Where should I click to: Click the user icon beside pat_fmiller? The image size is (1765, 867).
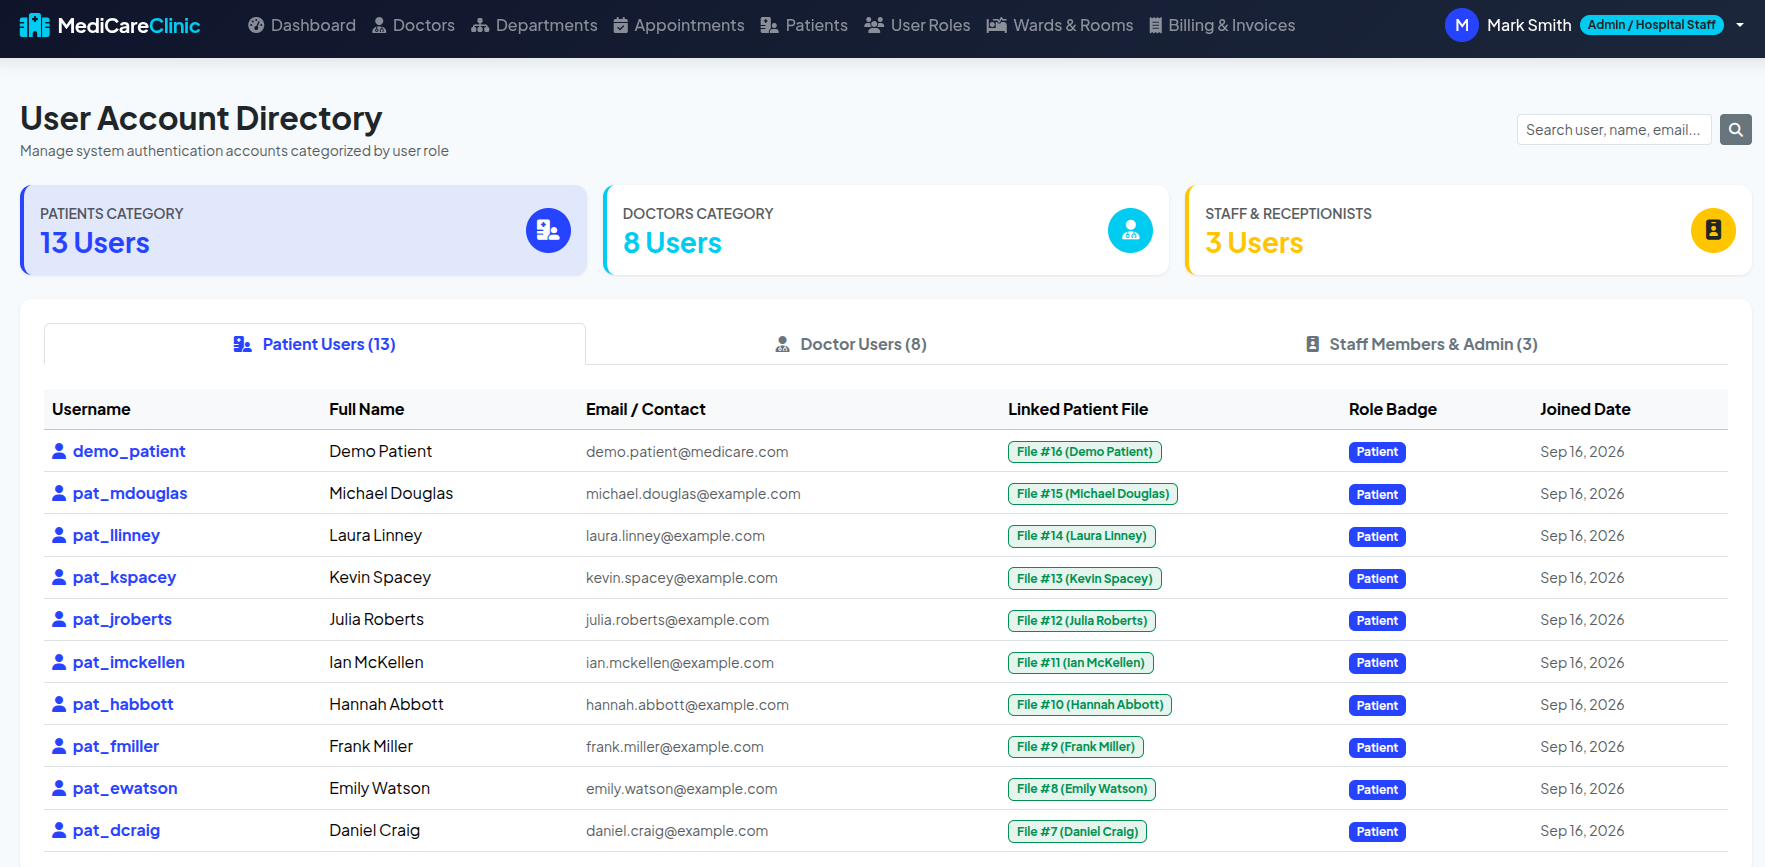[59, 746]
